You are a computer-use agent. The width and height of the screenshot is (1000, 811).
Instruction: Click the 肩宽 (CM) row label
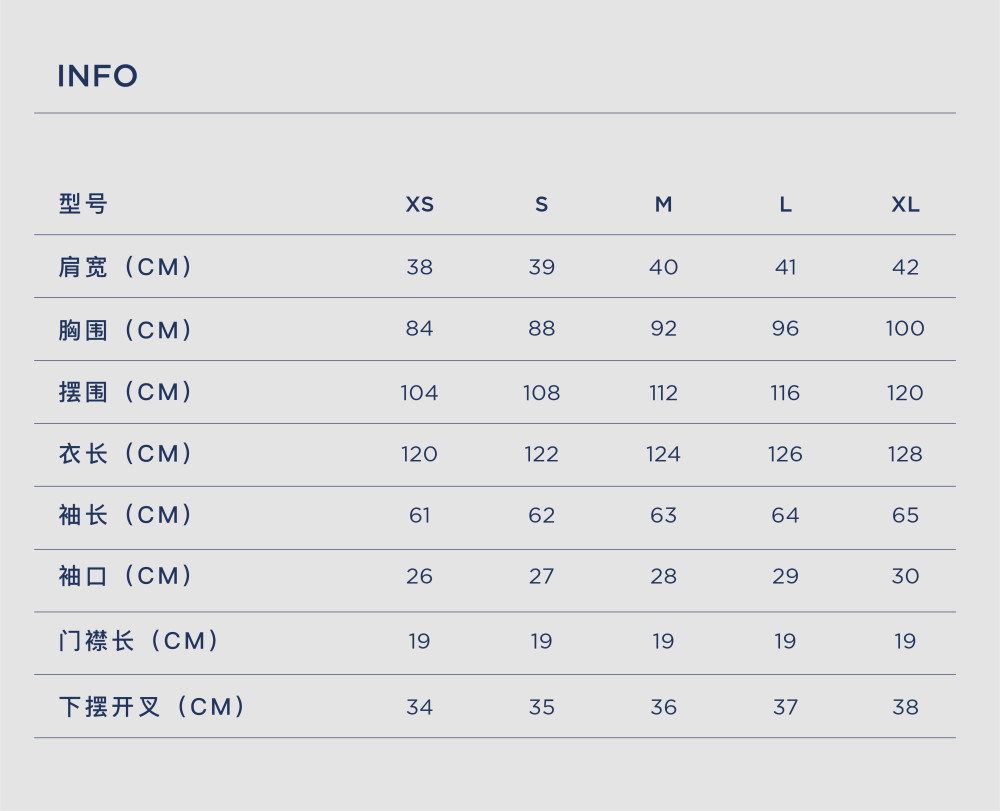click(x=125, y=267)
